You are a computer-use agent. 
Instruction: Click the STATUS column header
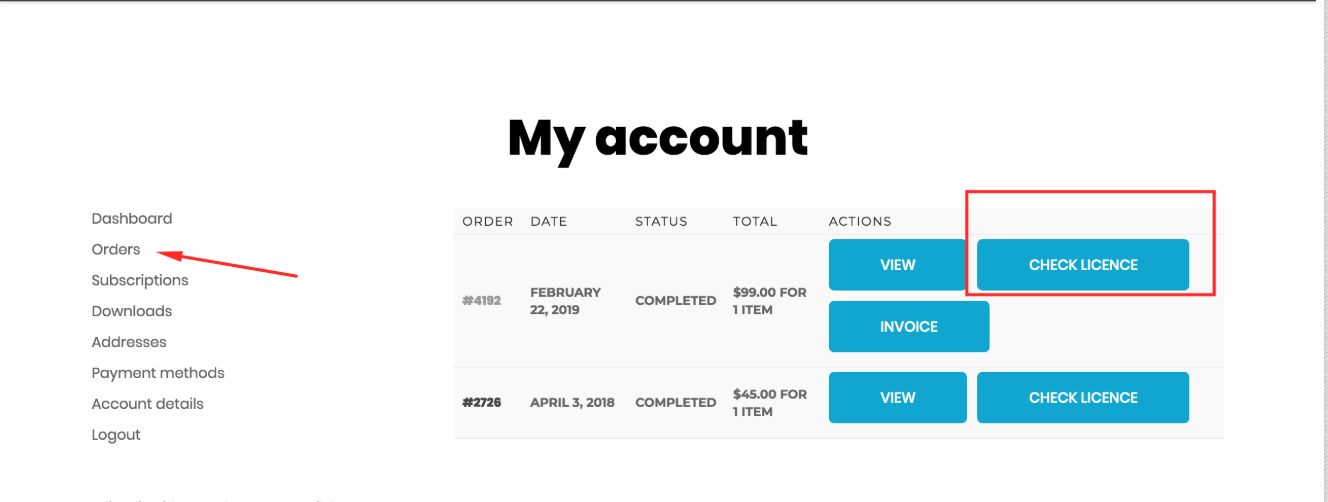661,221
